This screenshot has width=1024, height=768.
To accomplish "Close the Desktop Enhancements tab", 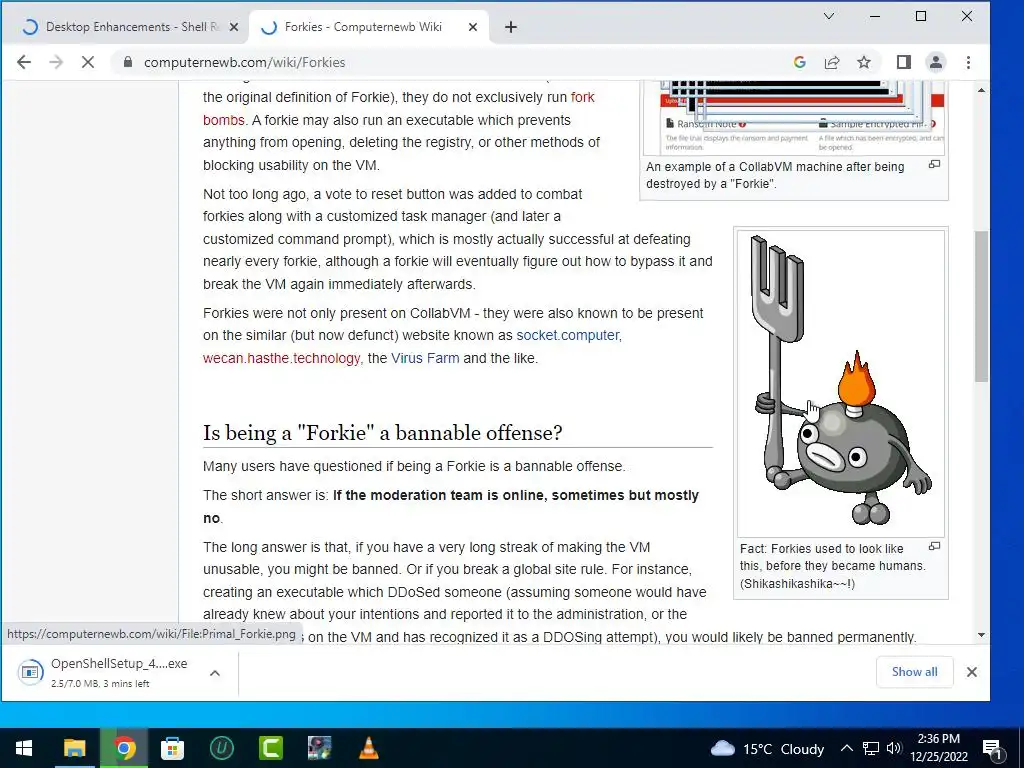I will click(x=234, y=27).
